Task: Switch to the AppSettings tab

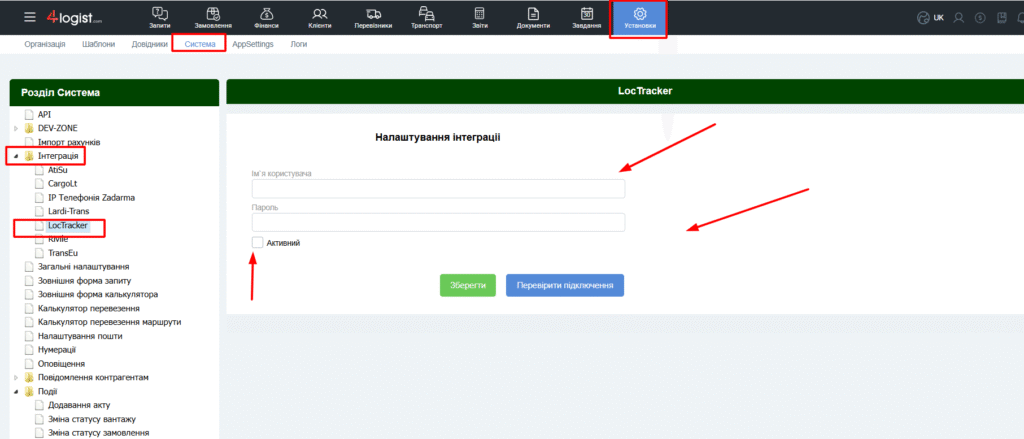Action: tap(252, 45)
